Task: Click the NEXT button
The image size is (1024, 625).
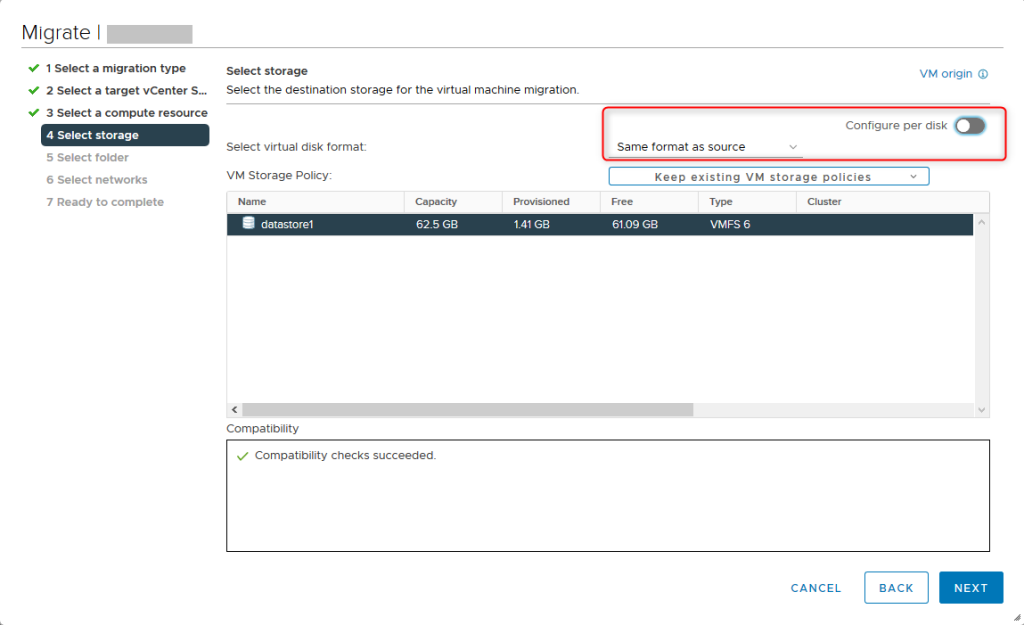Action: 970,588
